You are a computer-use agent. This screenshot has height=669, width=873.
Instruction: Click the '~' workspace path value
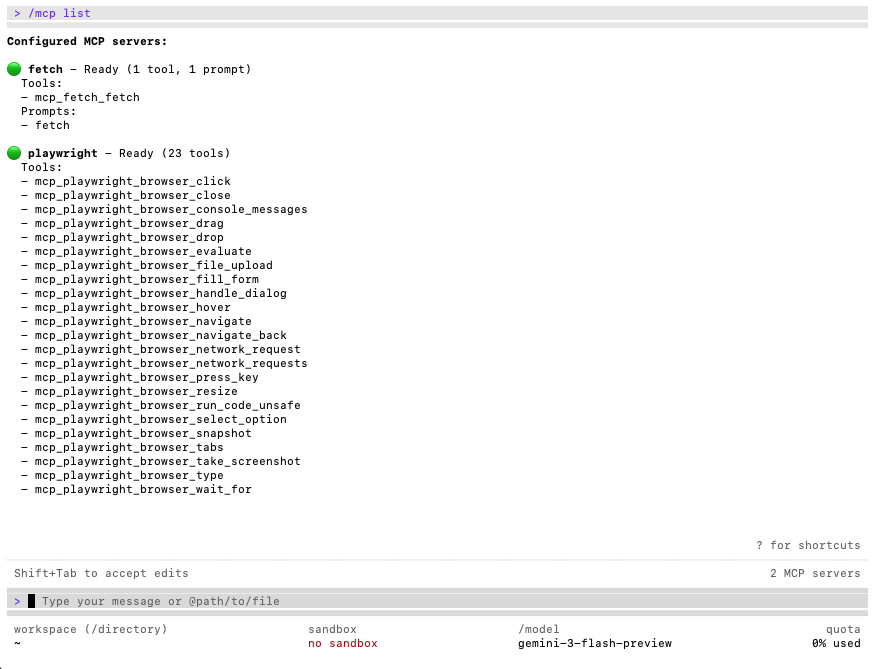click(x=17, y=643)
